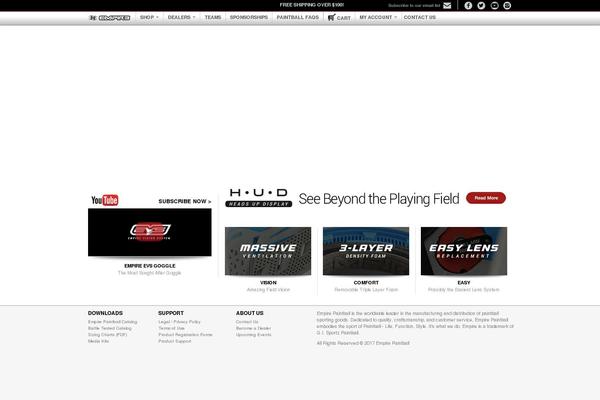The height and width of the screenshot is (400, 600).
Task: Click the Read More button
Action: (486, 198)
